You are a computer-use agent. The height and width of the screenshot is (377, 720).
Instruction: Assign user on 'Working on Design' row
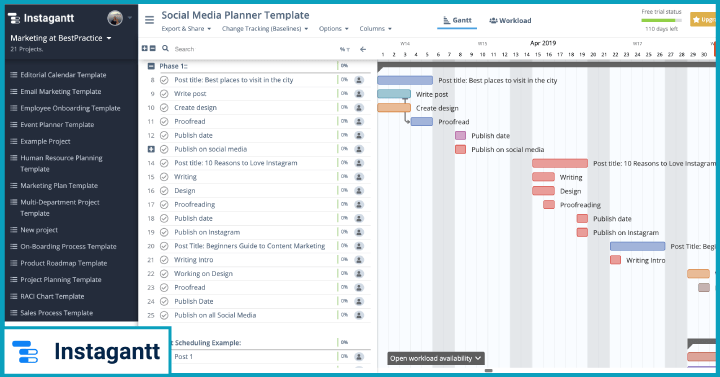[x=359, y=274]
